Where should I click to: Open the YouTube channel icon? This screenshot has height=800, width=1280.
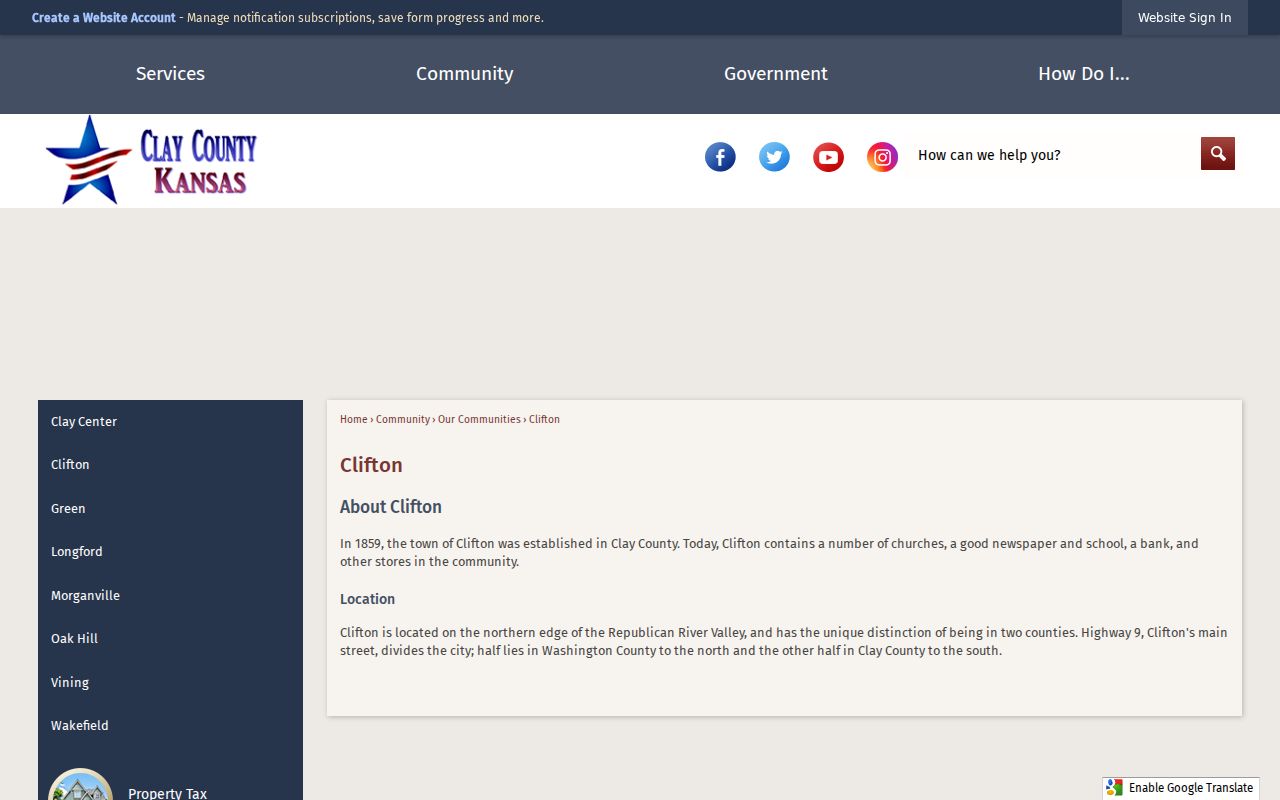pyautogui.click(x=828, y=157)
